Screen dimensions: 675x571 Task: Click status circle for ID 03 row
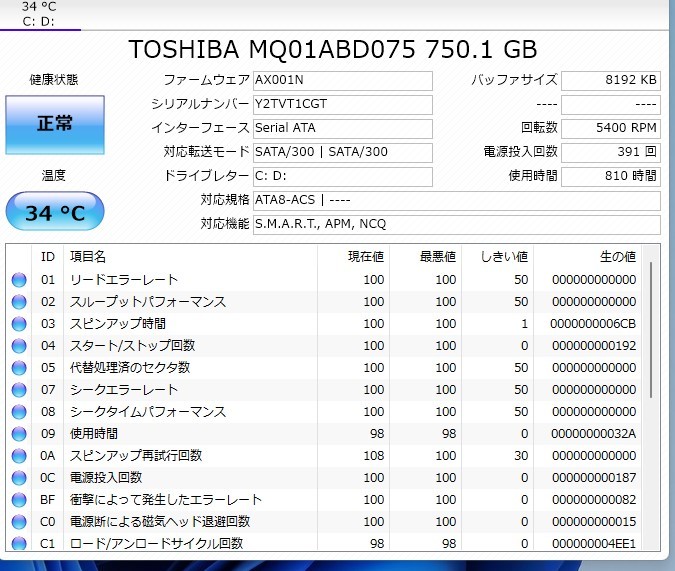coord(19,324)
